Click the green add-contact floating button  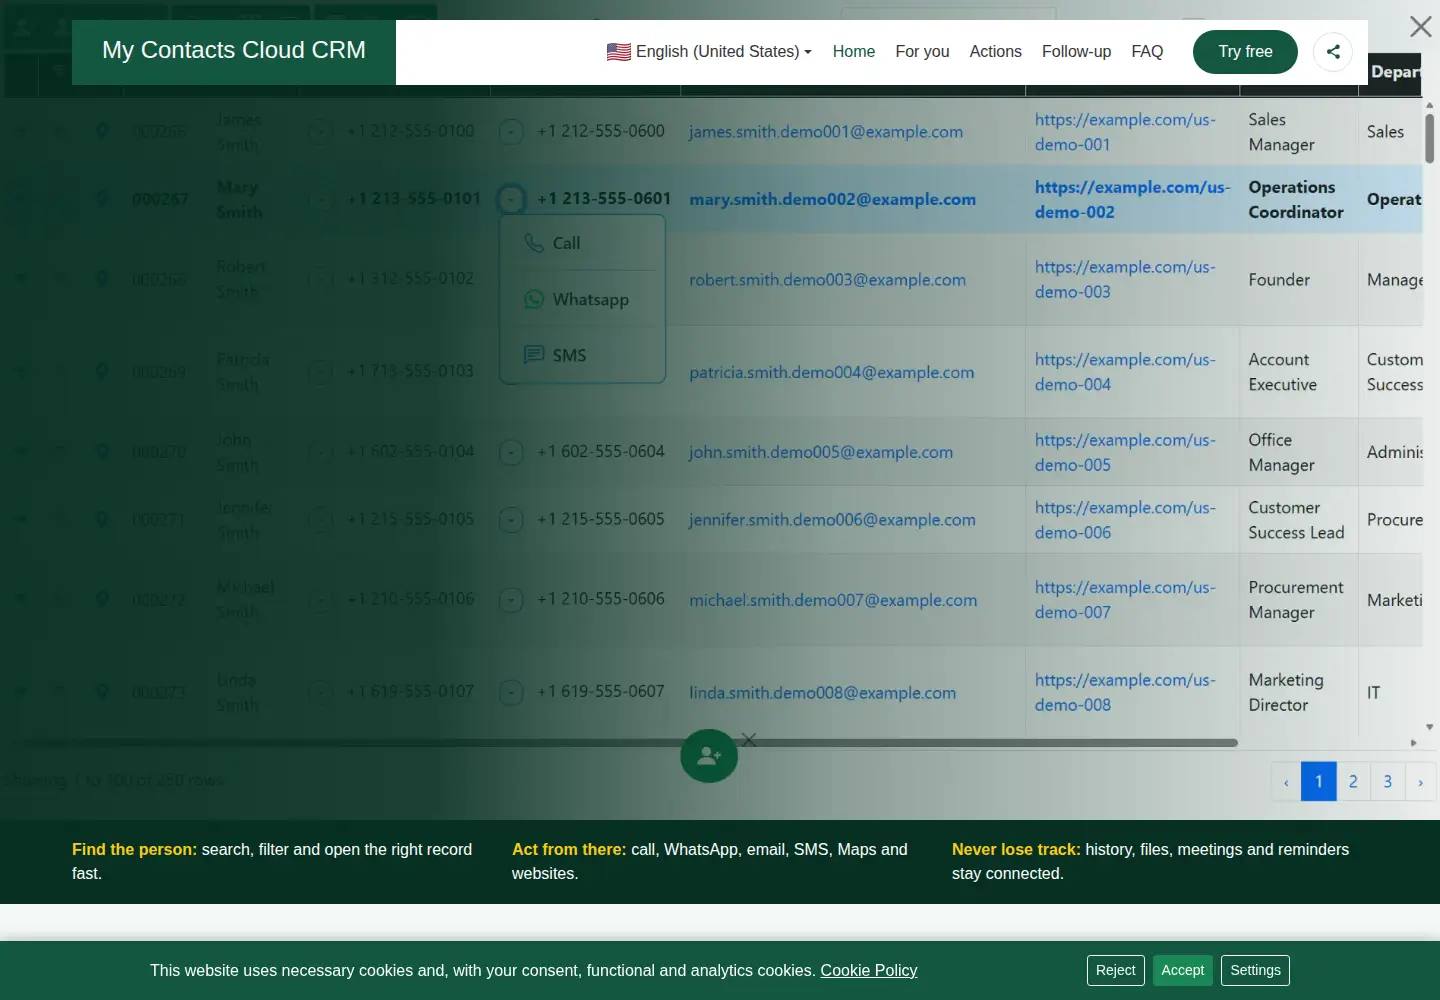pos(709,755)
